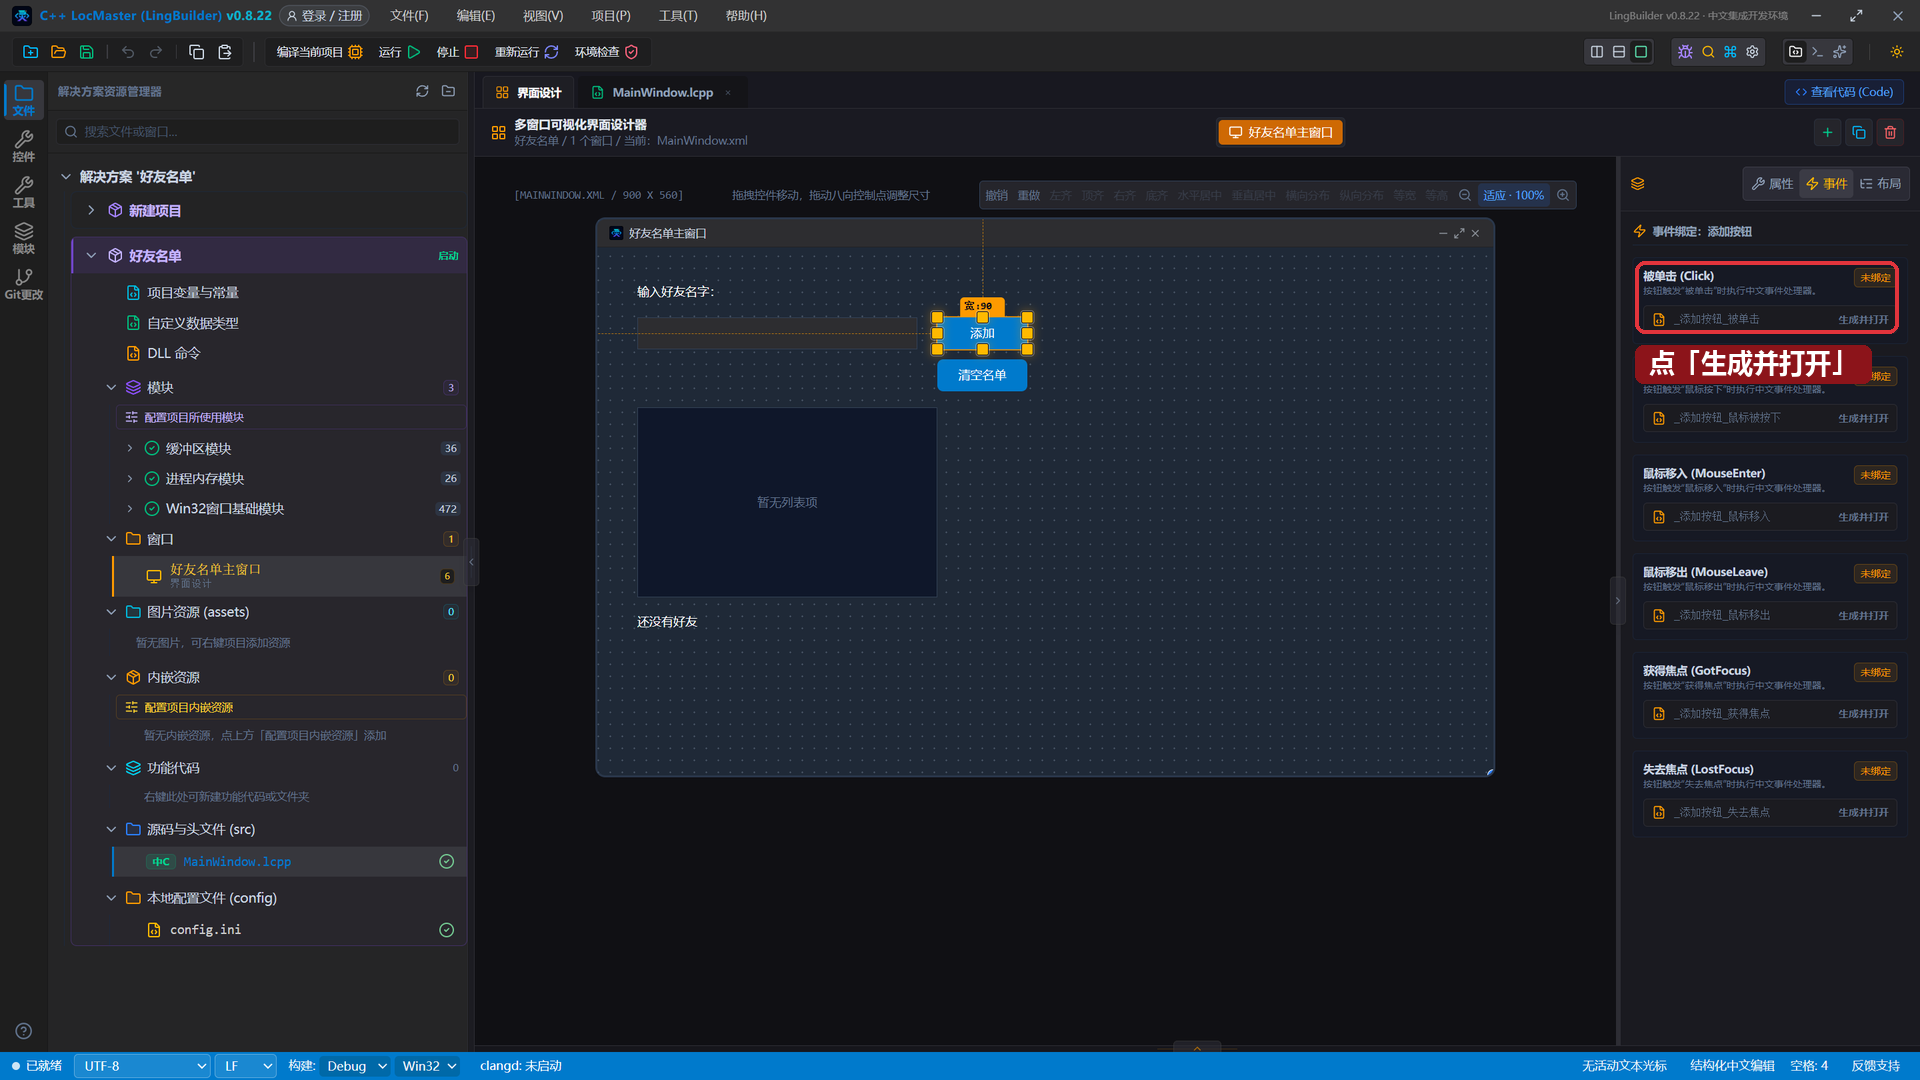Click the green plus add-window icon
This screenshot has width=1920, height=1080.
click(1827, 132)
